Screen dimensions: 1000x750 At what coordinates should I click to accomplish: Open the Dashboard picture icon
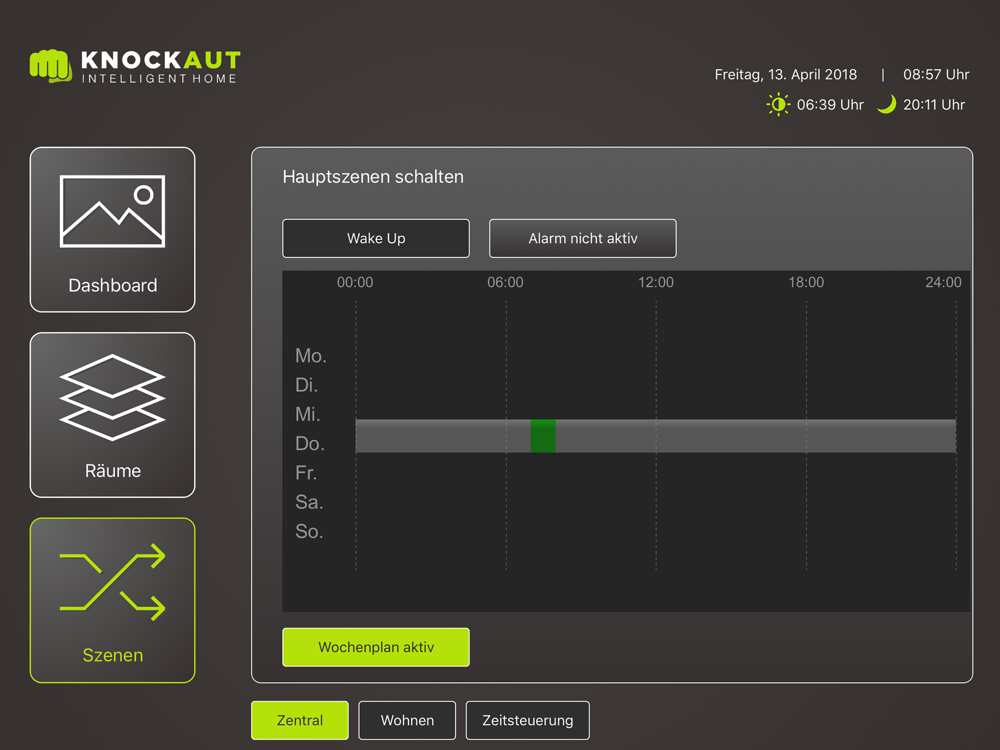112,211
